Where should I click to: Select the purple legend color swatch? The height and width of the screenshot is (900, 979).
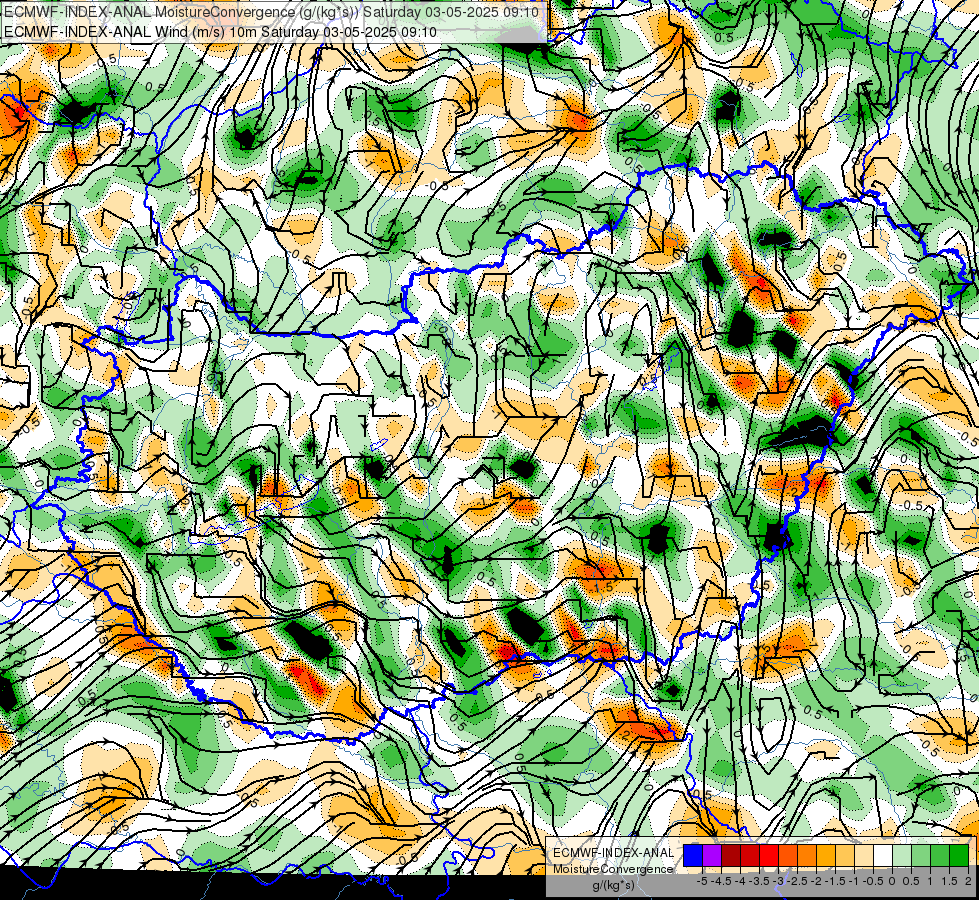pos(712,855)
